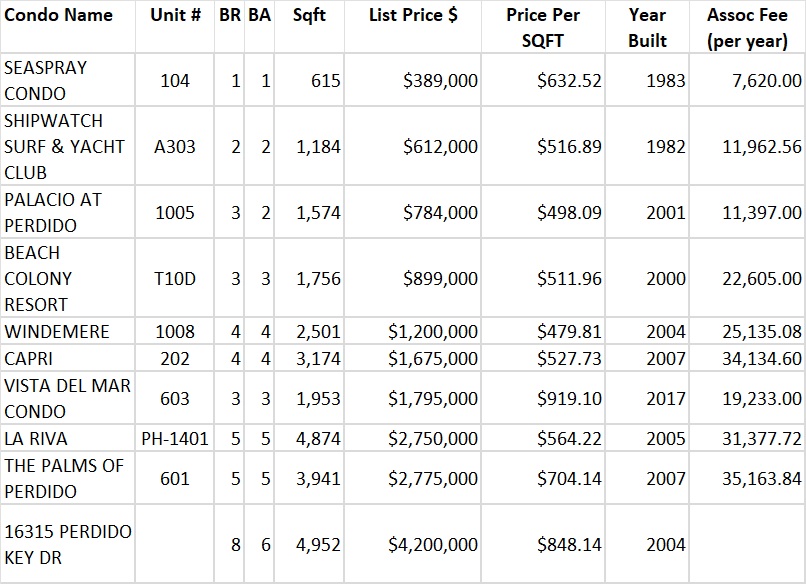
Task: Click the $919.10 price per sqft cell
Action: coord(569,398)
